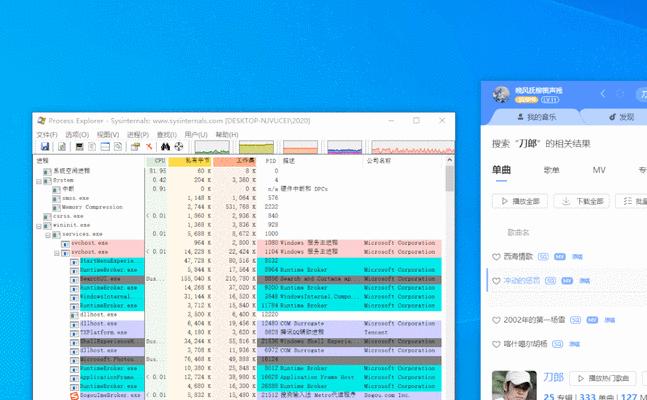Open the orange physical memory mini graph
The height and width of the screenshot is (400, 647).
click(x=300, y=147)
